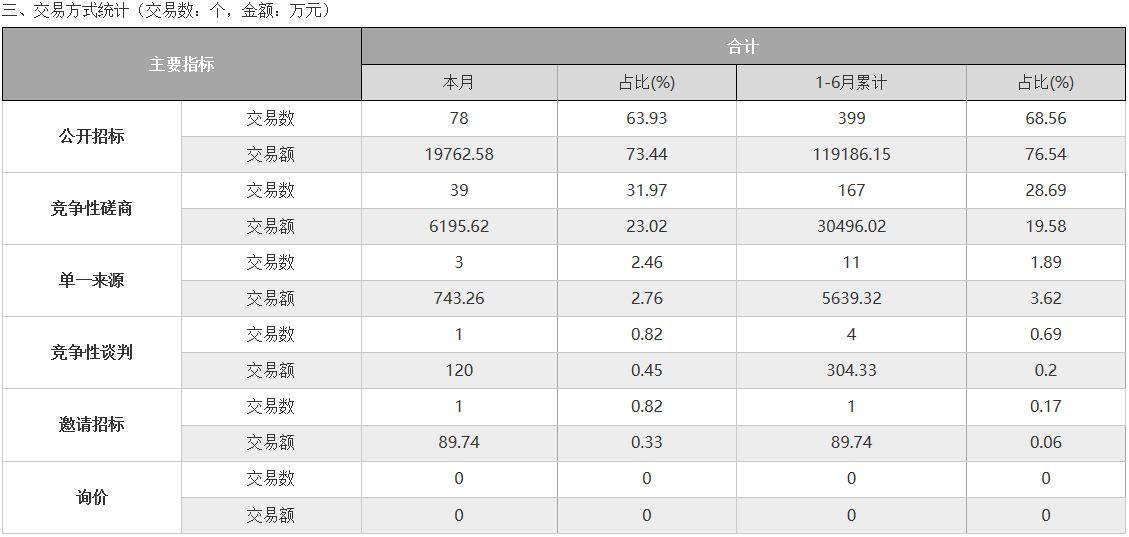Image resolution: width=1129 pixels, height=537 pixels.
Task: Select the 邀请招标 row label
Action: 91,425
